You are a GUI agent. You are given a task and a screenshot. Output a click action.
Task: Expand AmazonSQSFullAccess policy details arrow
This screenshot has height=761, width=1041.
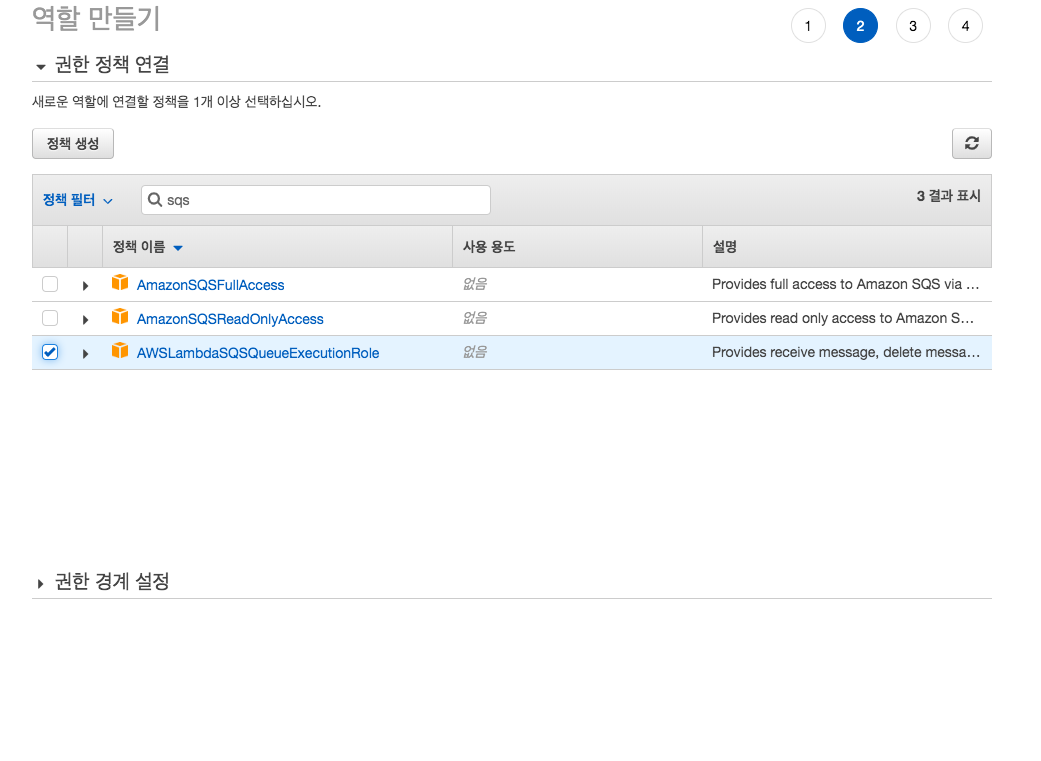[85, 286]
